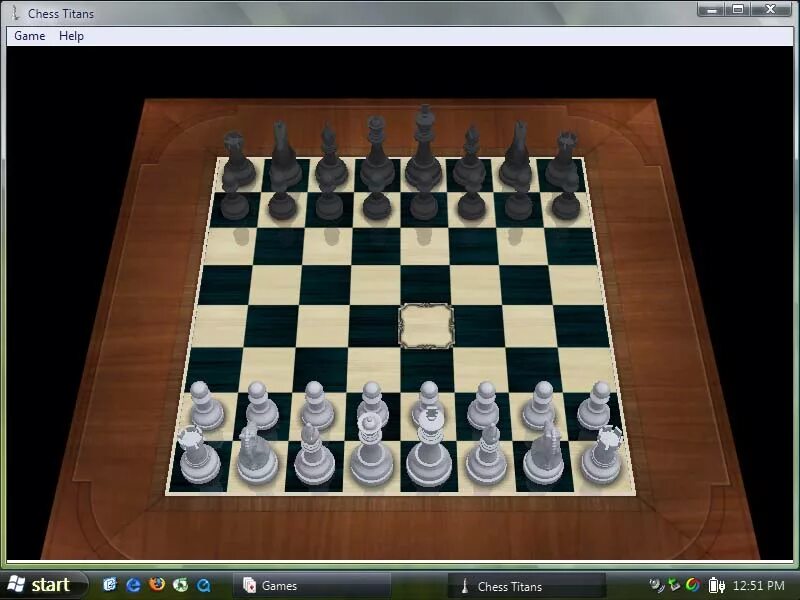The width and height of the screenshot is (800, 600).
Task: Click the black rook on h8
Action: [x=562, y=160]
